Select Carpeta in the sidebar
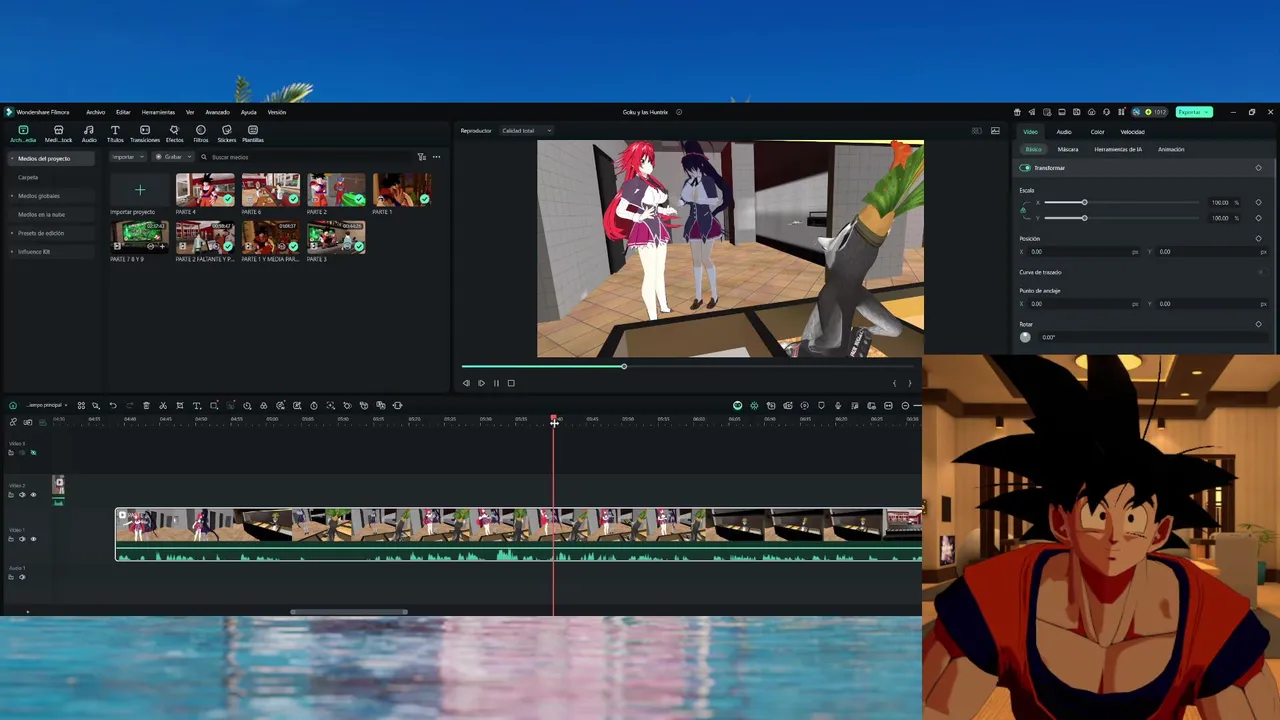This screenshot has height=720, width=1280. (x=28, y=178)
